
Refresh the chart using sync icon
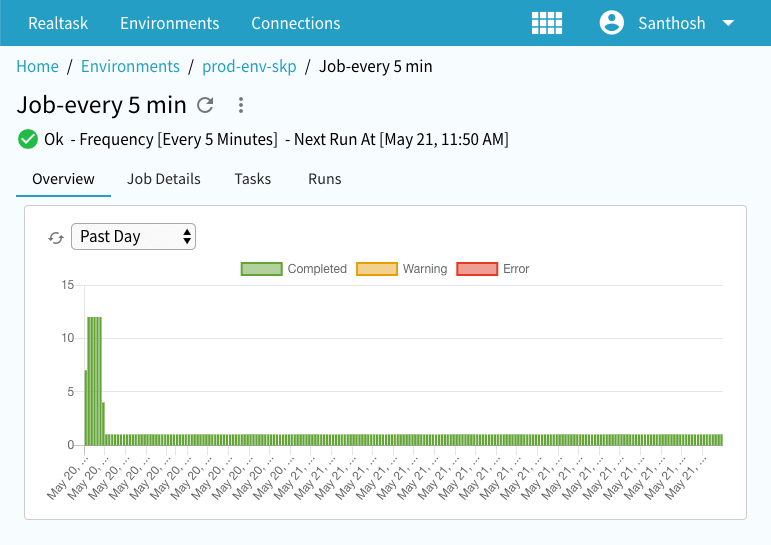click(x=56, y=237)
